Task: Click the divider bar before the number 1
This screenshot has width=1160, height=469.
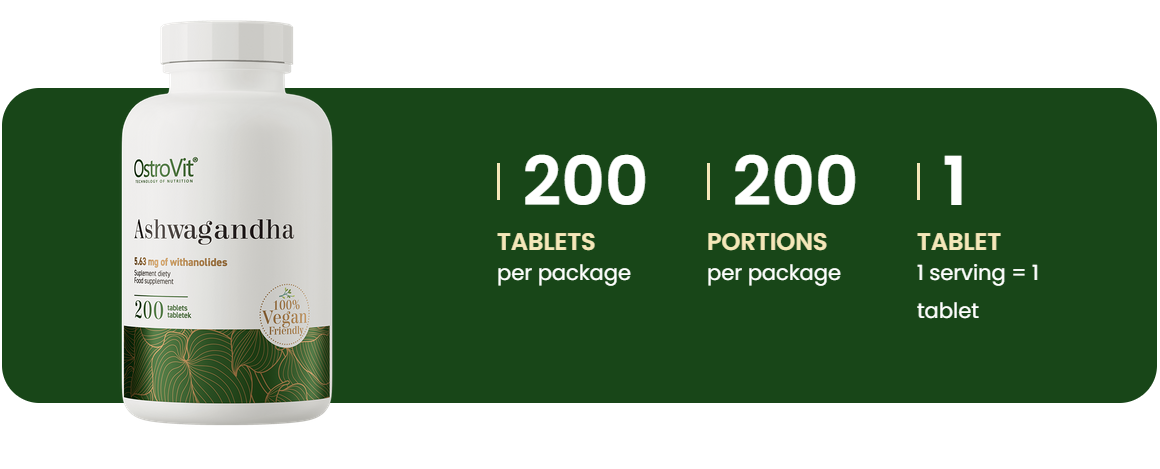Action: pos(919,182)
